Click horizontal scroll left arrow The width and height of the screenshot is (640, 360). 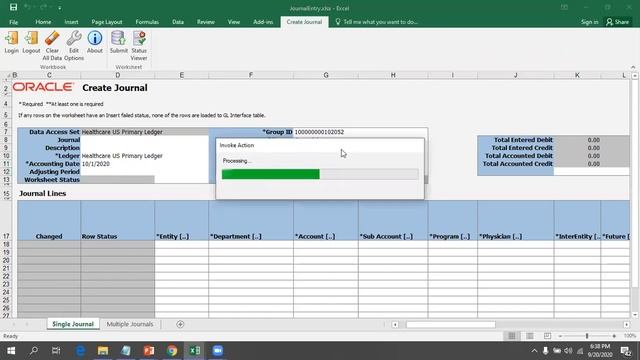[395, 324]
